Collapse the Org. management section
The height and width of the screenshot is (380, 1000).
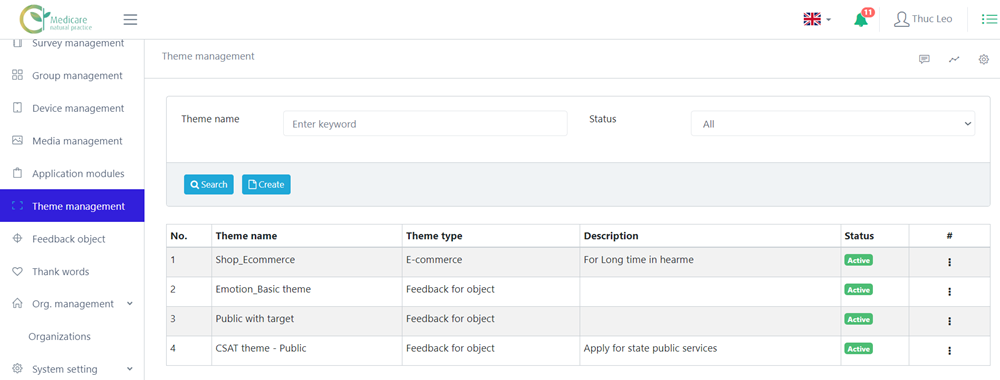pos(72,304)
